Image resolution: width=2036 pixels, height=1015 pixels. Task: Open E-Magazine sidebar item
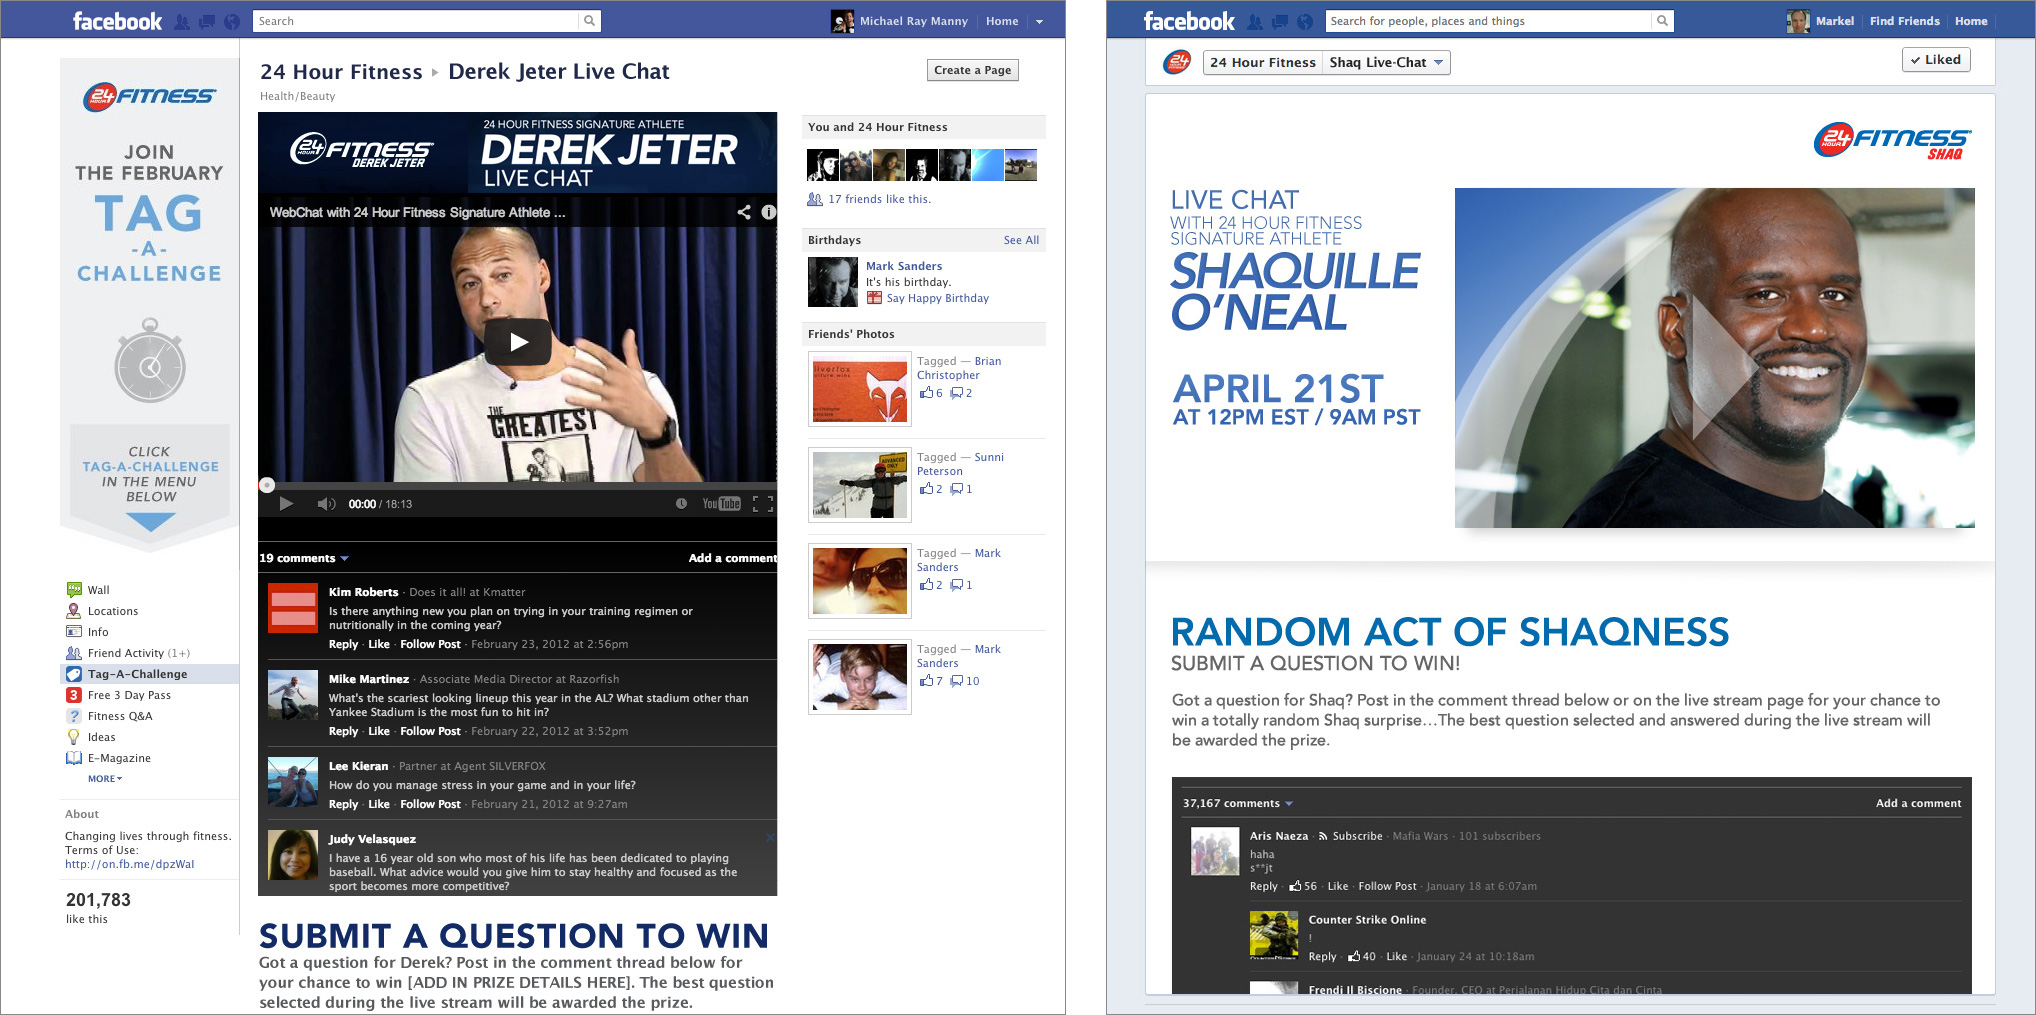pyautogui.click(x=108, y=758)
